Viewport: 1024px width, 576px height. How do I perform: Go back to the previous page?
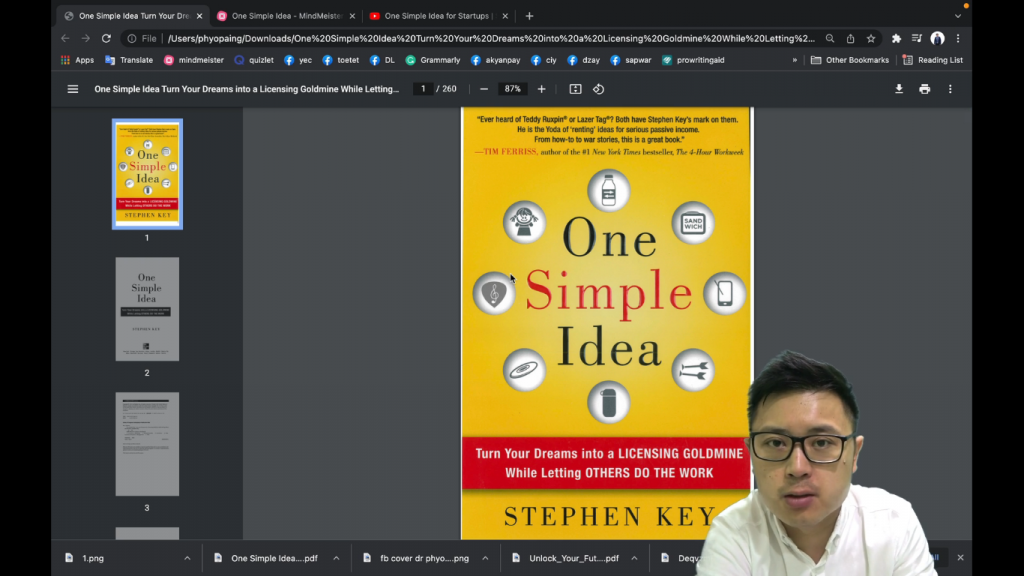click(x=65, y=39)
